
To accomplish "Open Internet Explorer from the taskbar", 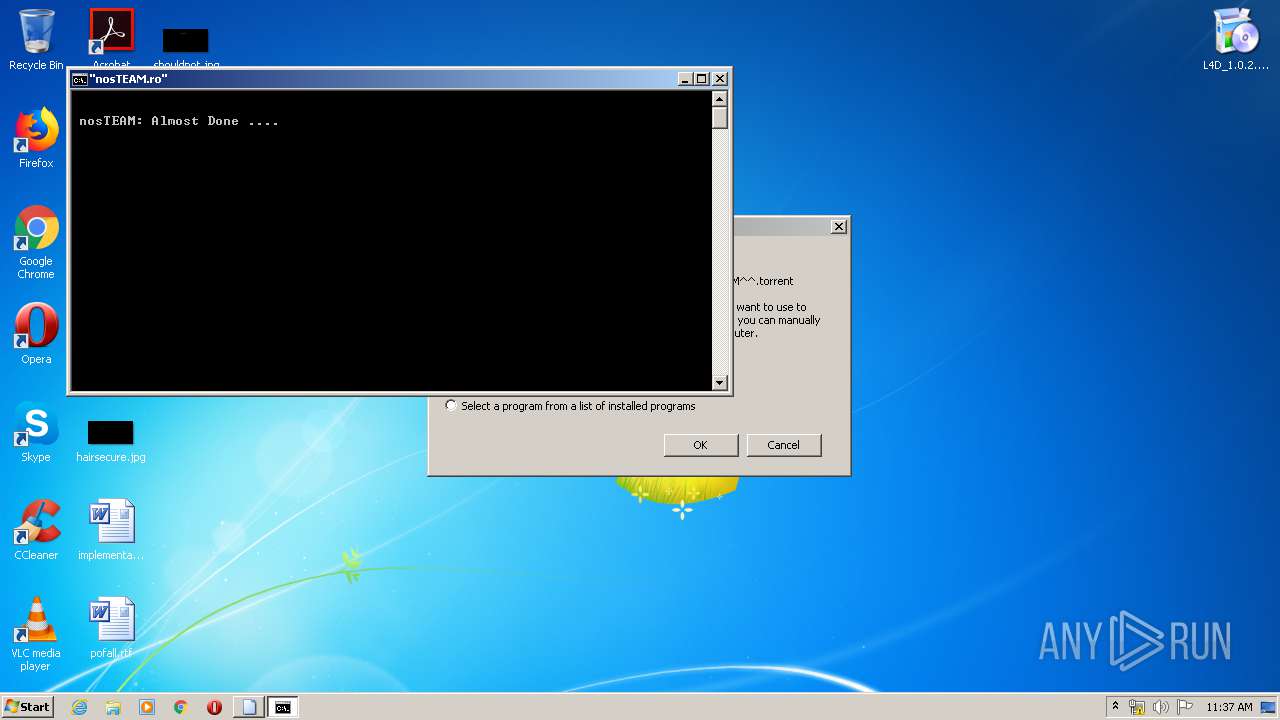I will [x=79, y=707].
